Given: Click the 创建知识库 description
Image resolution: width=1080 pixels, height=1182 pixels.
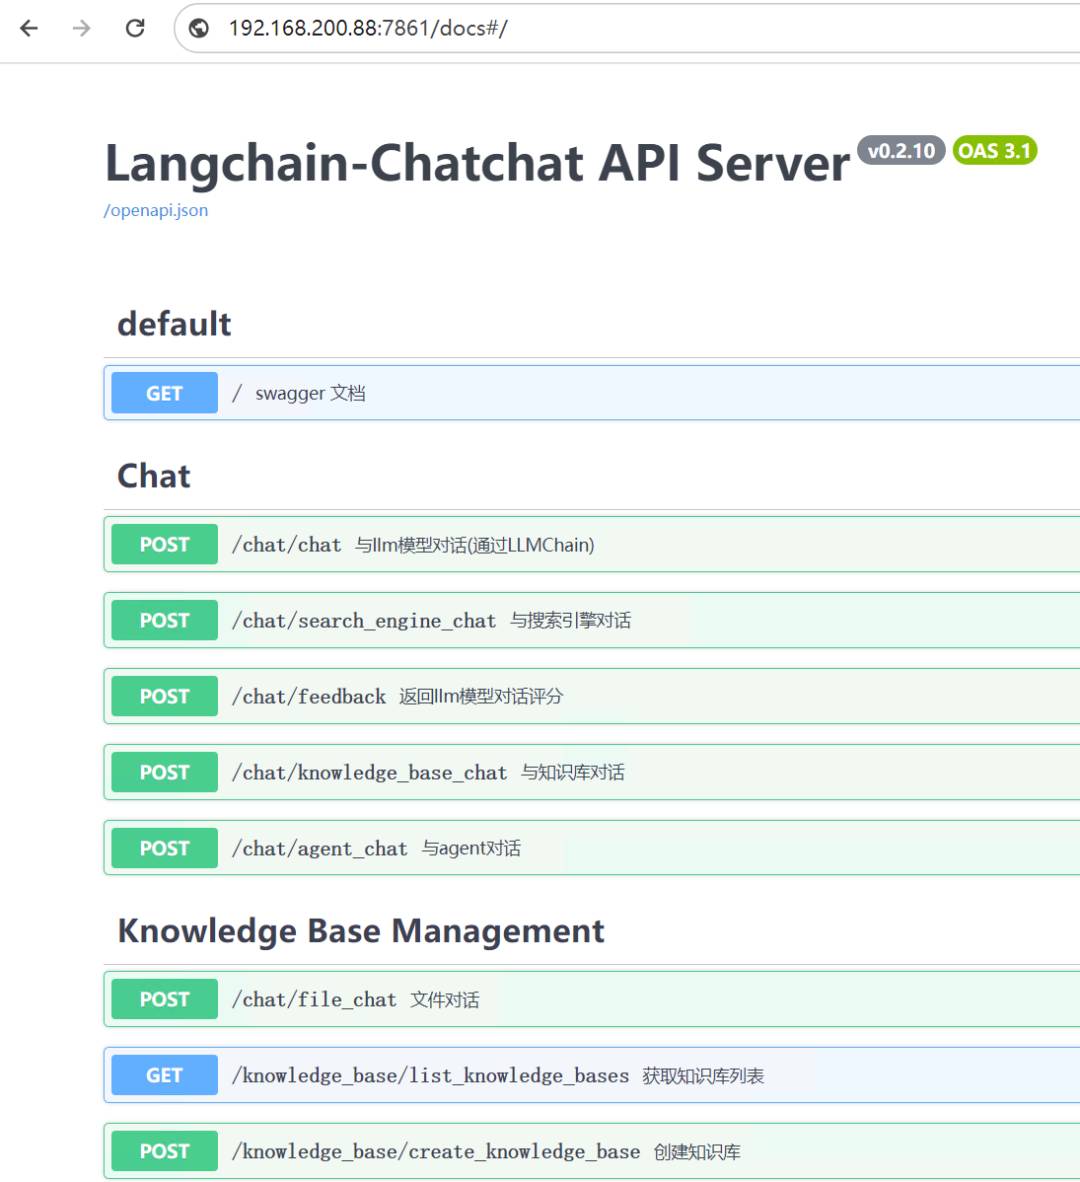Looking at the screenshot, I should [x=697, y=1152].
